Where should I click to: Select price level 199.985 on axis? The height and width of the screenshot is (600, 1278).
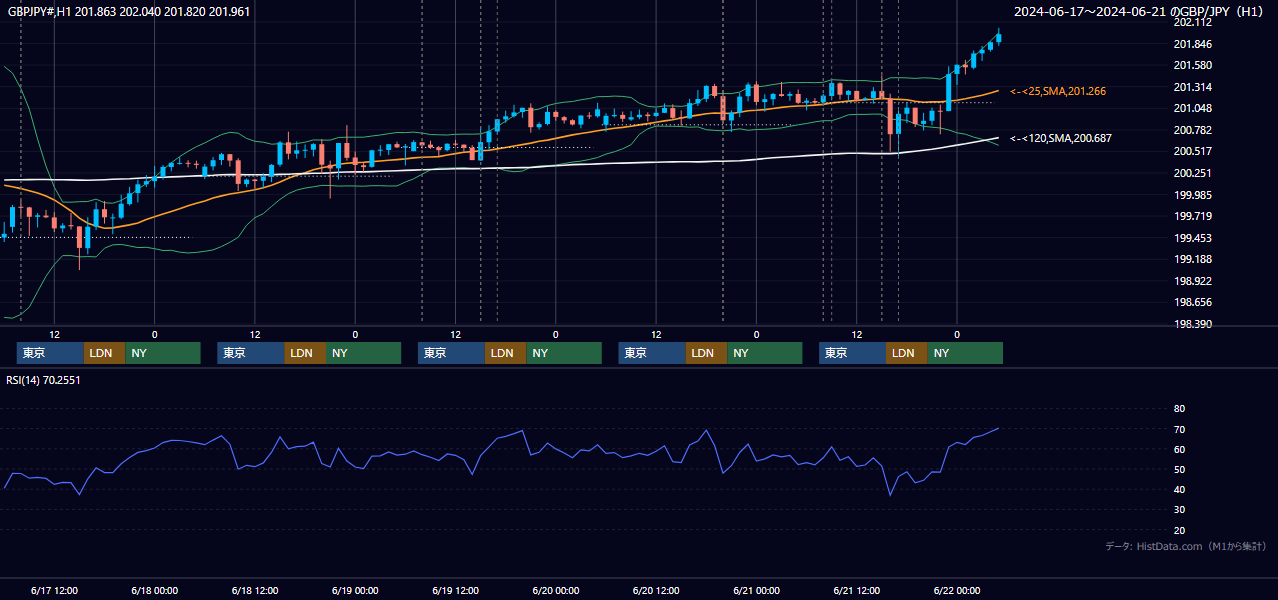[x=1193, y=195]
